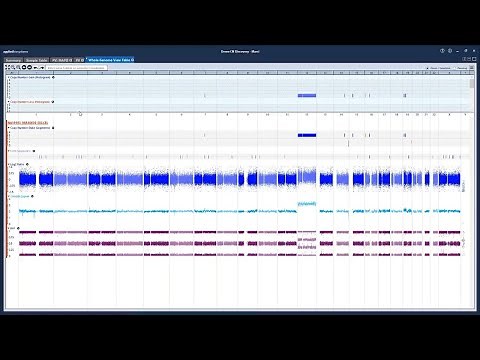The width and height of the screenshot is (480, 360).
Task: Select the Whole Genome View Table tab
Action: [110, 60]
